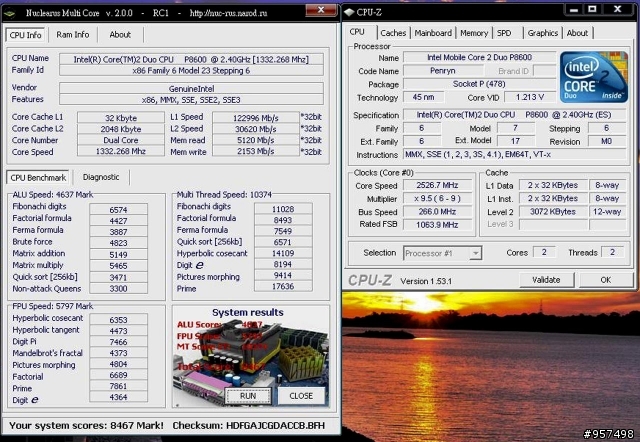This screenshot has height=442, width=640.
Task: Minimize the CPU-Z window
Action: click(574, 9)
